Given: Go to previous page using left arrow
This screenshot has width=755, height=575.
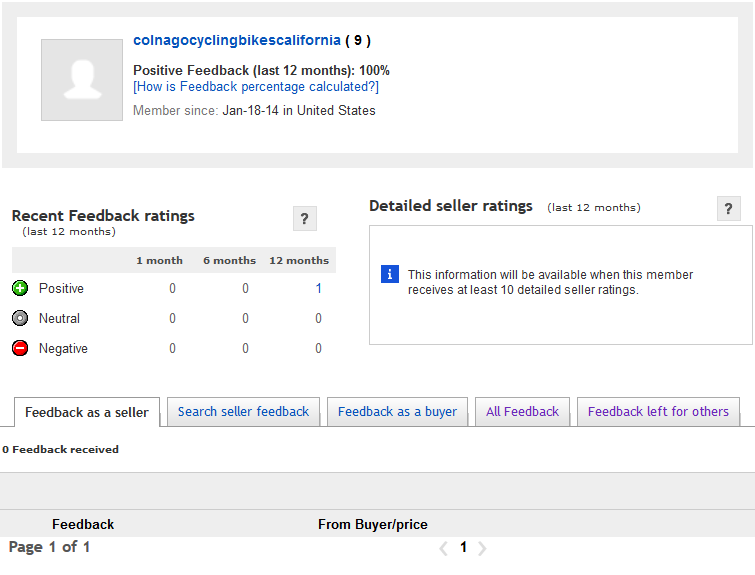Looking at the screenshot, I should [443, 548].
